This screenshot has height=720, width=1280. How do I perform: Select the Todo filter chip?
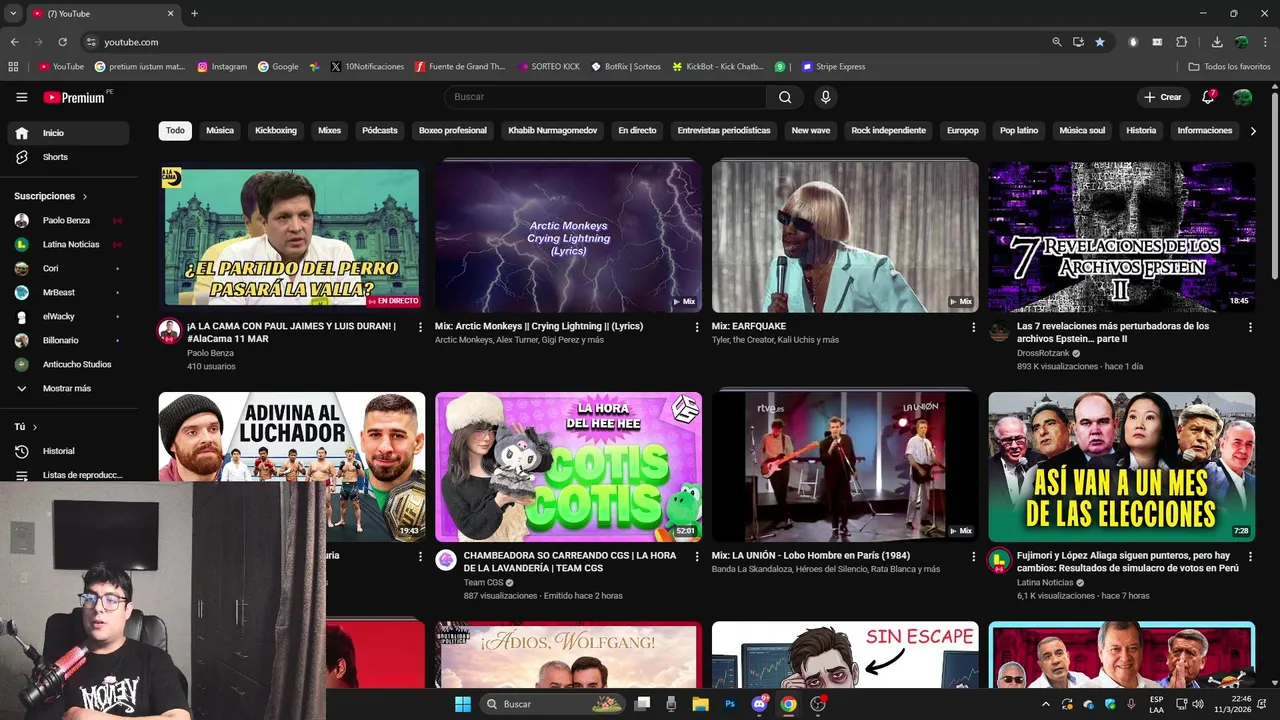pos(175,131)
